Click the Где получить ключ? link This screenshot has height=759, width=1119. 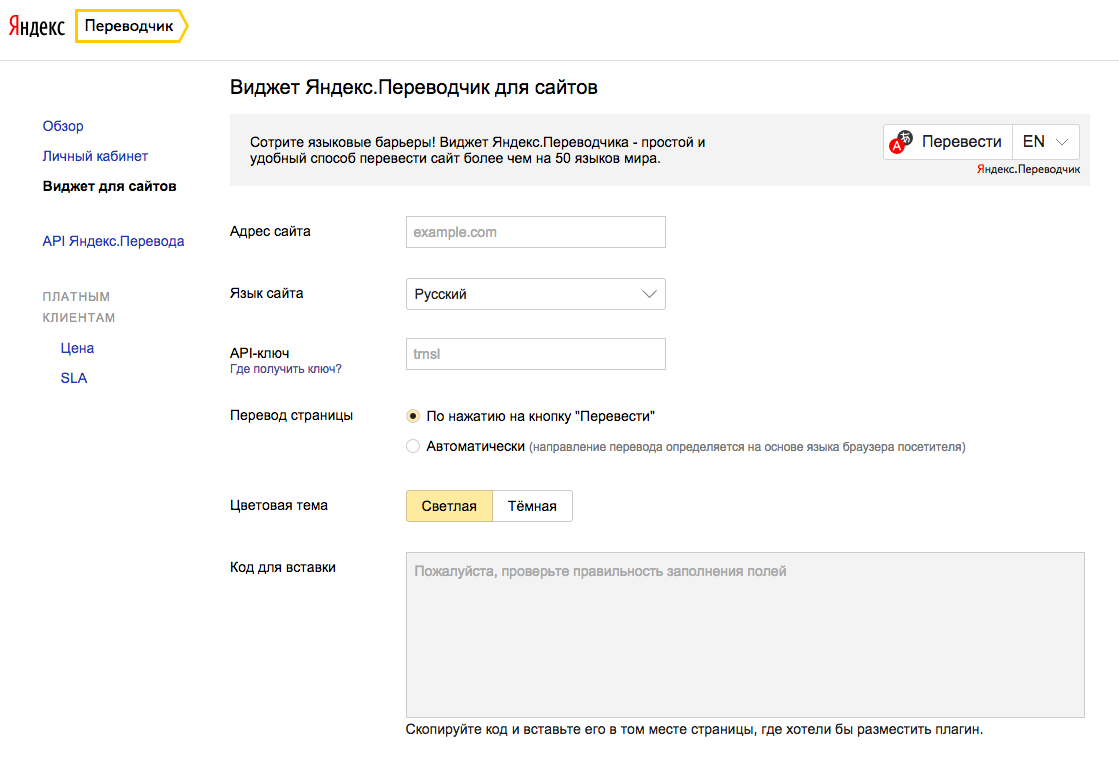click(286, 369)
